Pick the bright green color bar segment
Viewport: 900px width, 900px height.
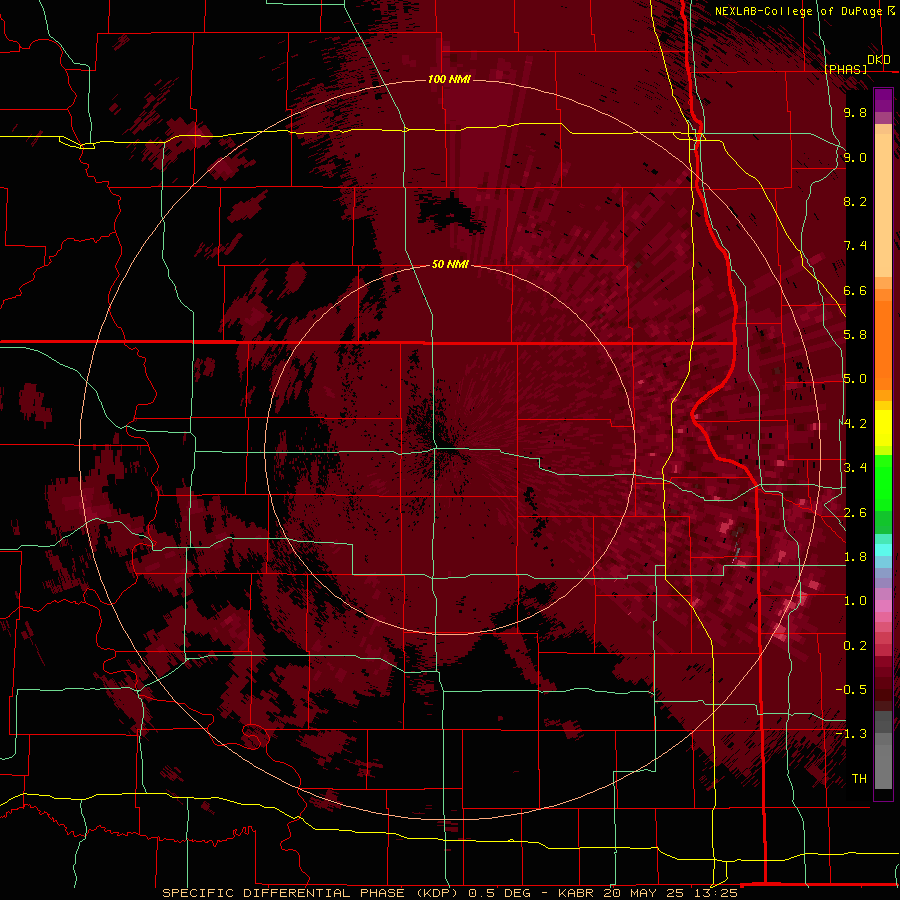pos(883,482)
